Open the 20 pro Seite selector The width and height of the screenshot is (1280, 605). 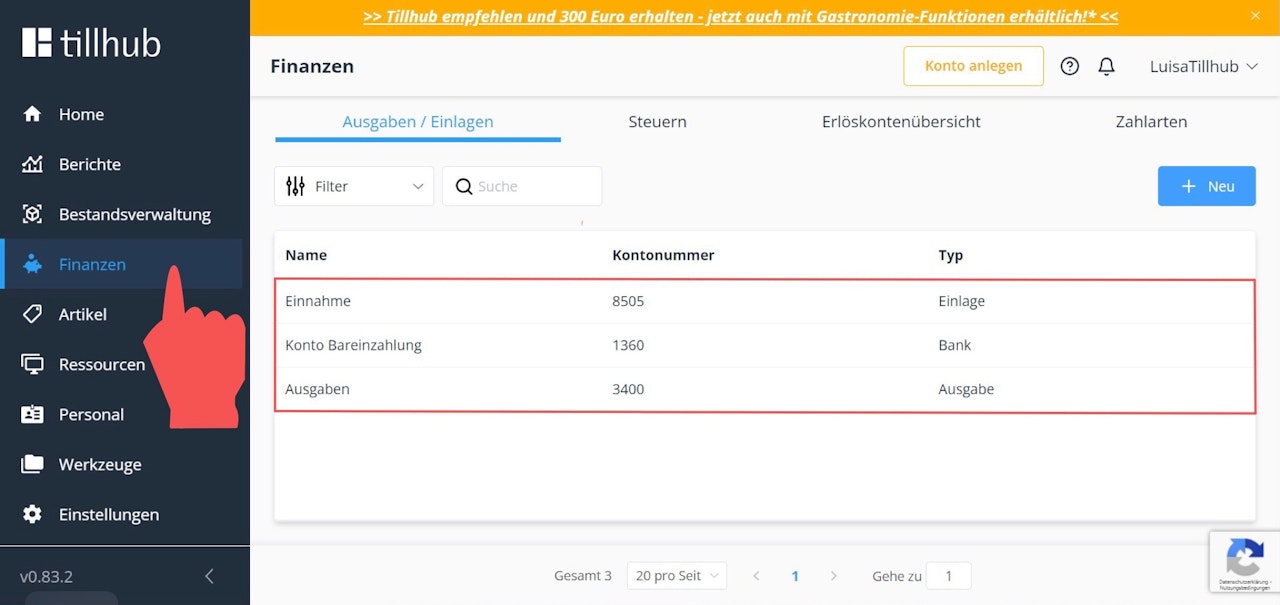click(x=676, y=575)
